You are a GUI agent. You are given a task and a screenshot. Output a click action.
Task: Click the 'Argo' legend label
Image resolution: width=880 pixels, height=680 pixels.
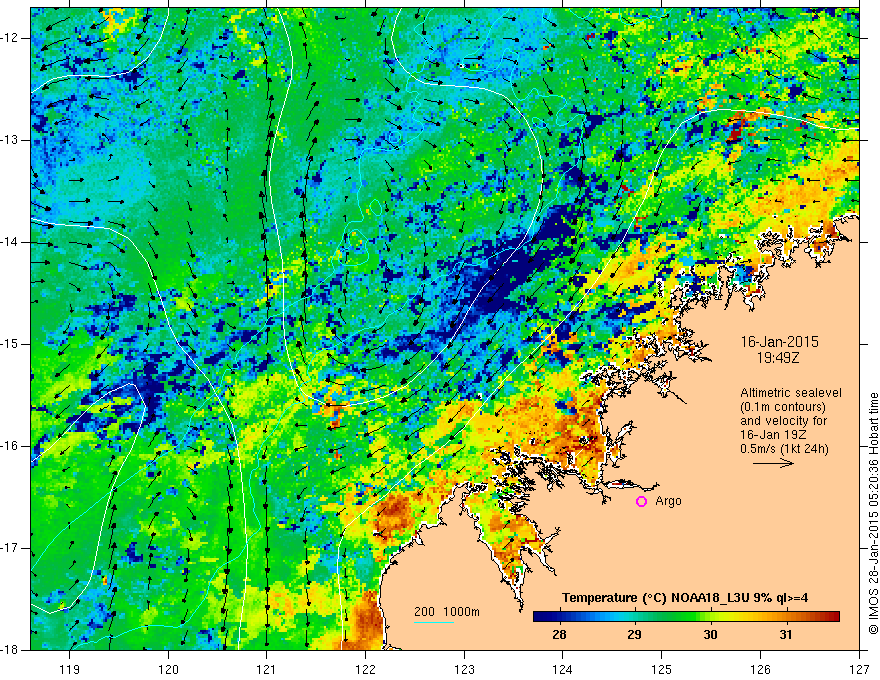(668, 501)
